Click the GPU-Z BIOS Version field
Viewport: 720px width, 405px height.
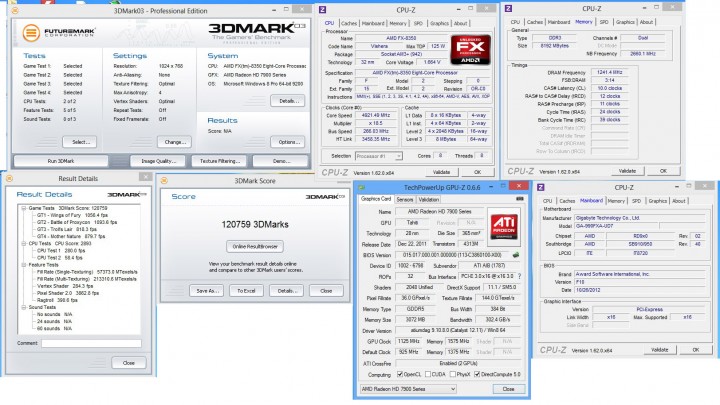tap(453, 255)
